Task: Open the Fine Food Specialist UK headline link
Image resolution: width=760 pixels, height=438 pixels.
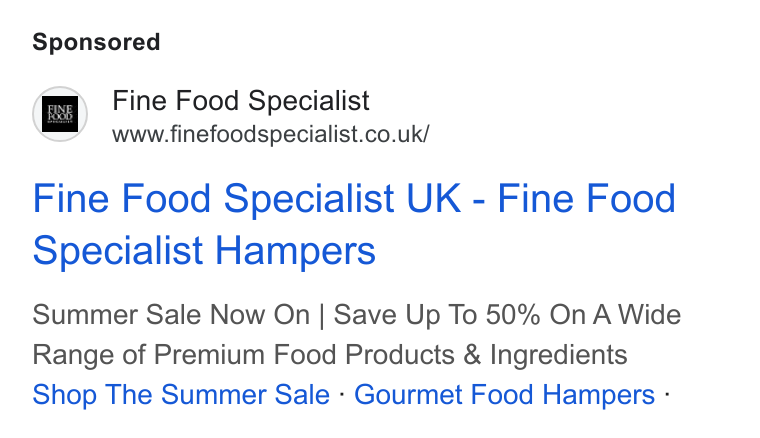Action: (x=354, y=224)
